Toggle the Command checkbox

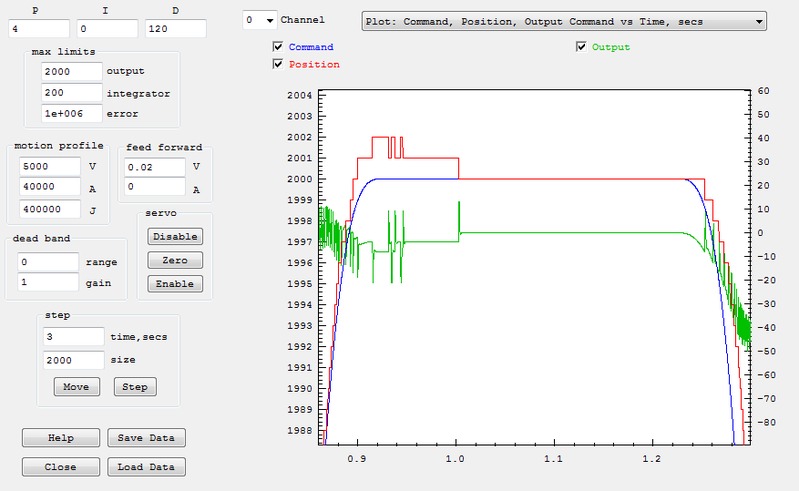pos(278,47)
